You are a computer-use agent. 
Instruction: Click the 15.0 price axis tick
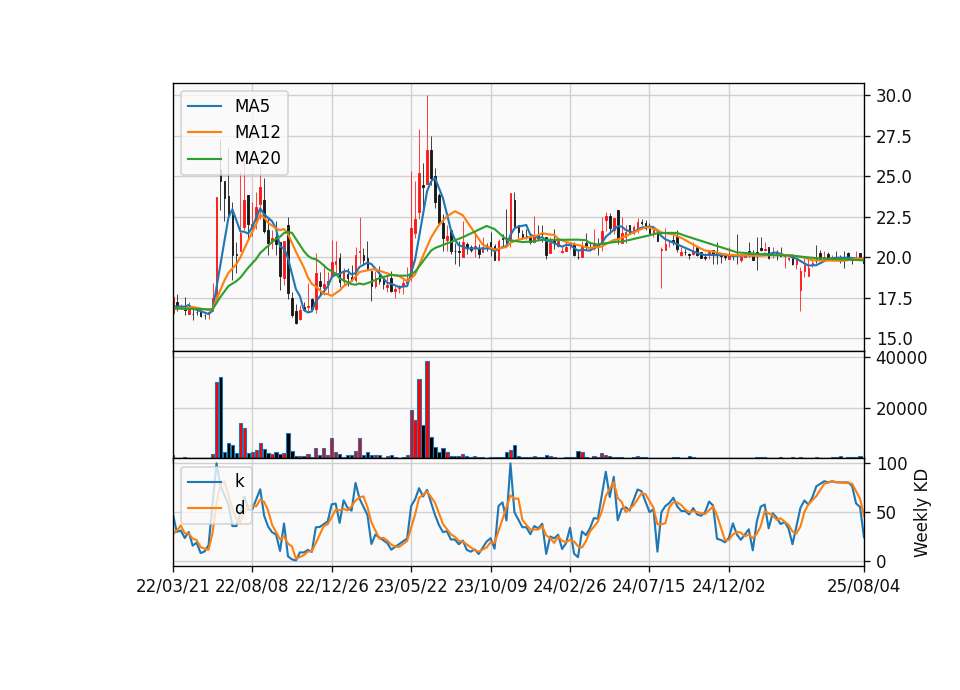pyautogui.click(x=893, y=339)
